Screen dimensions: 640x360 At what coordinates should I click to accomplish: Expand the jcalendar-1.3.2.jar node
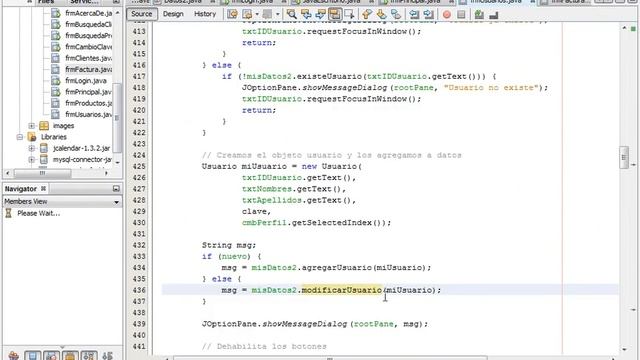coord(31,148)
